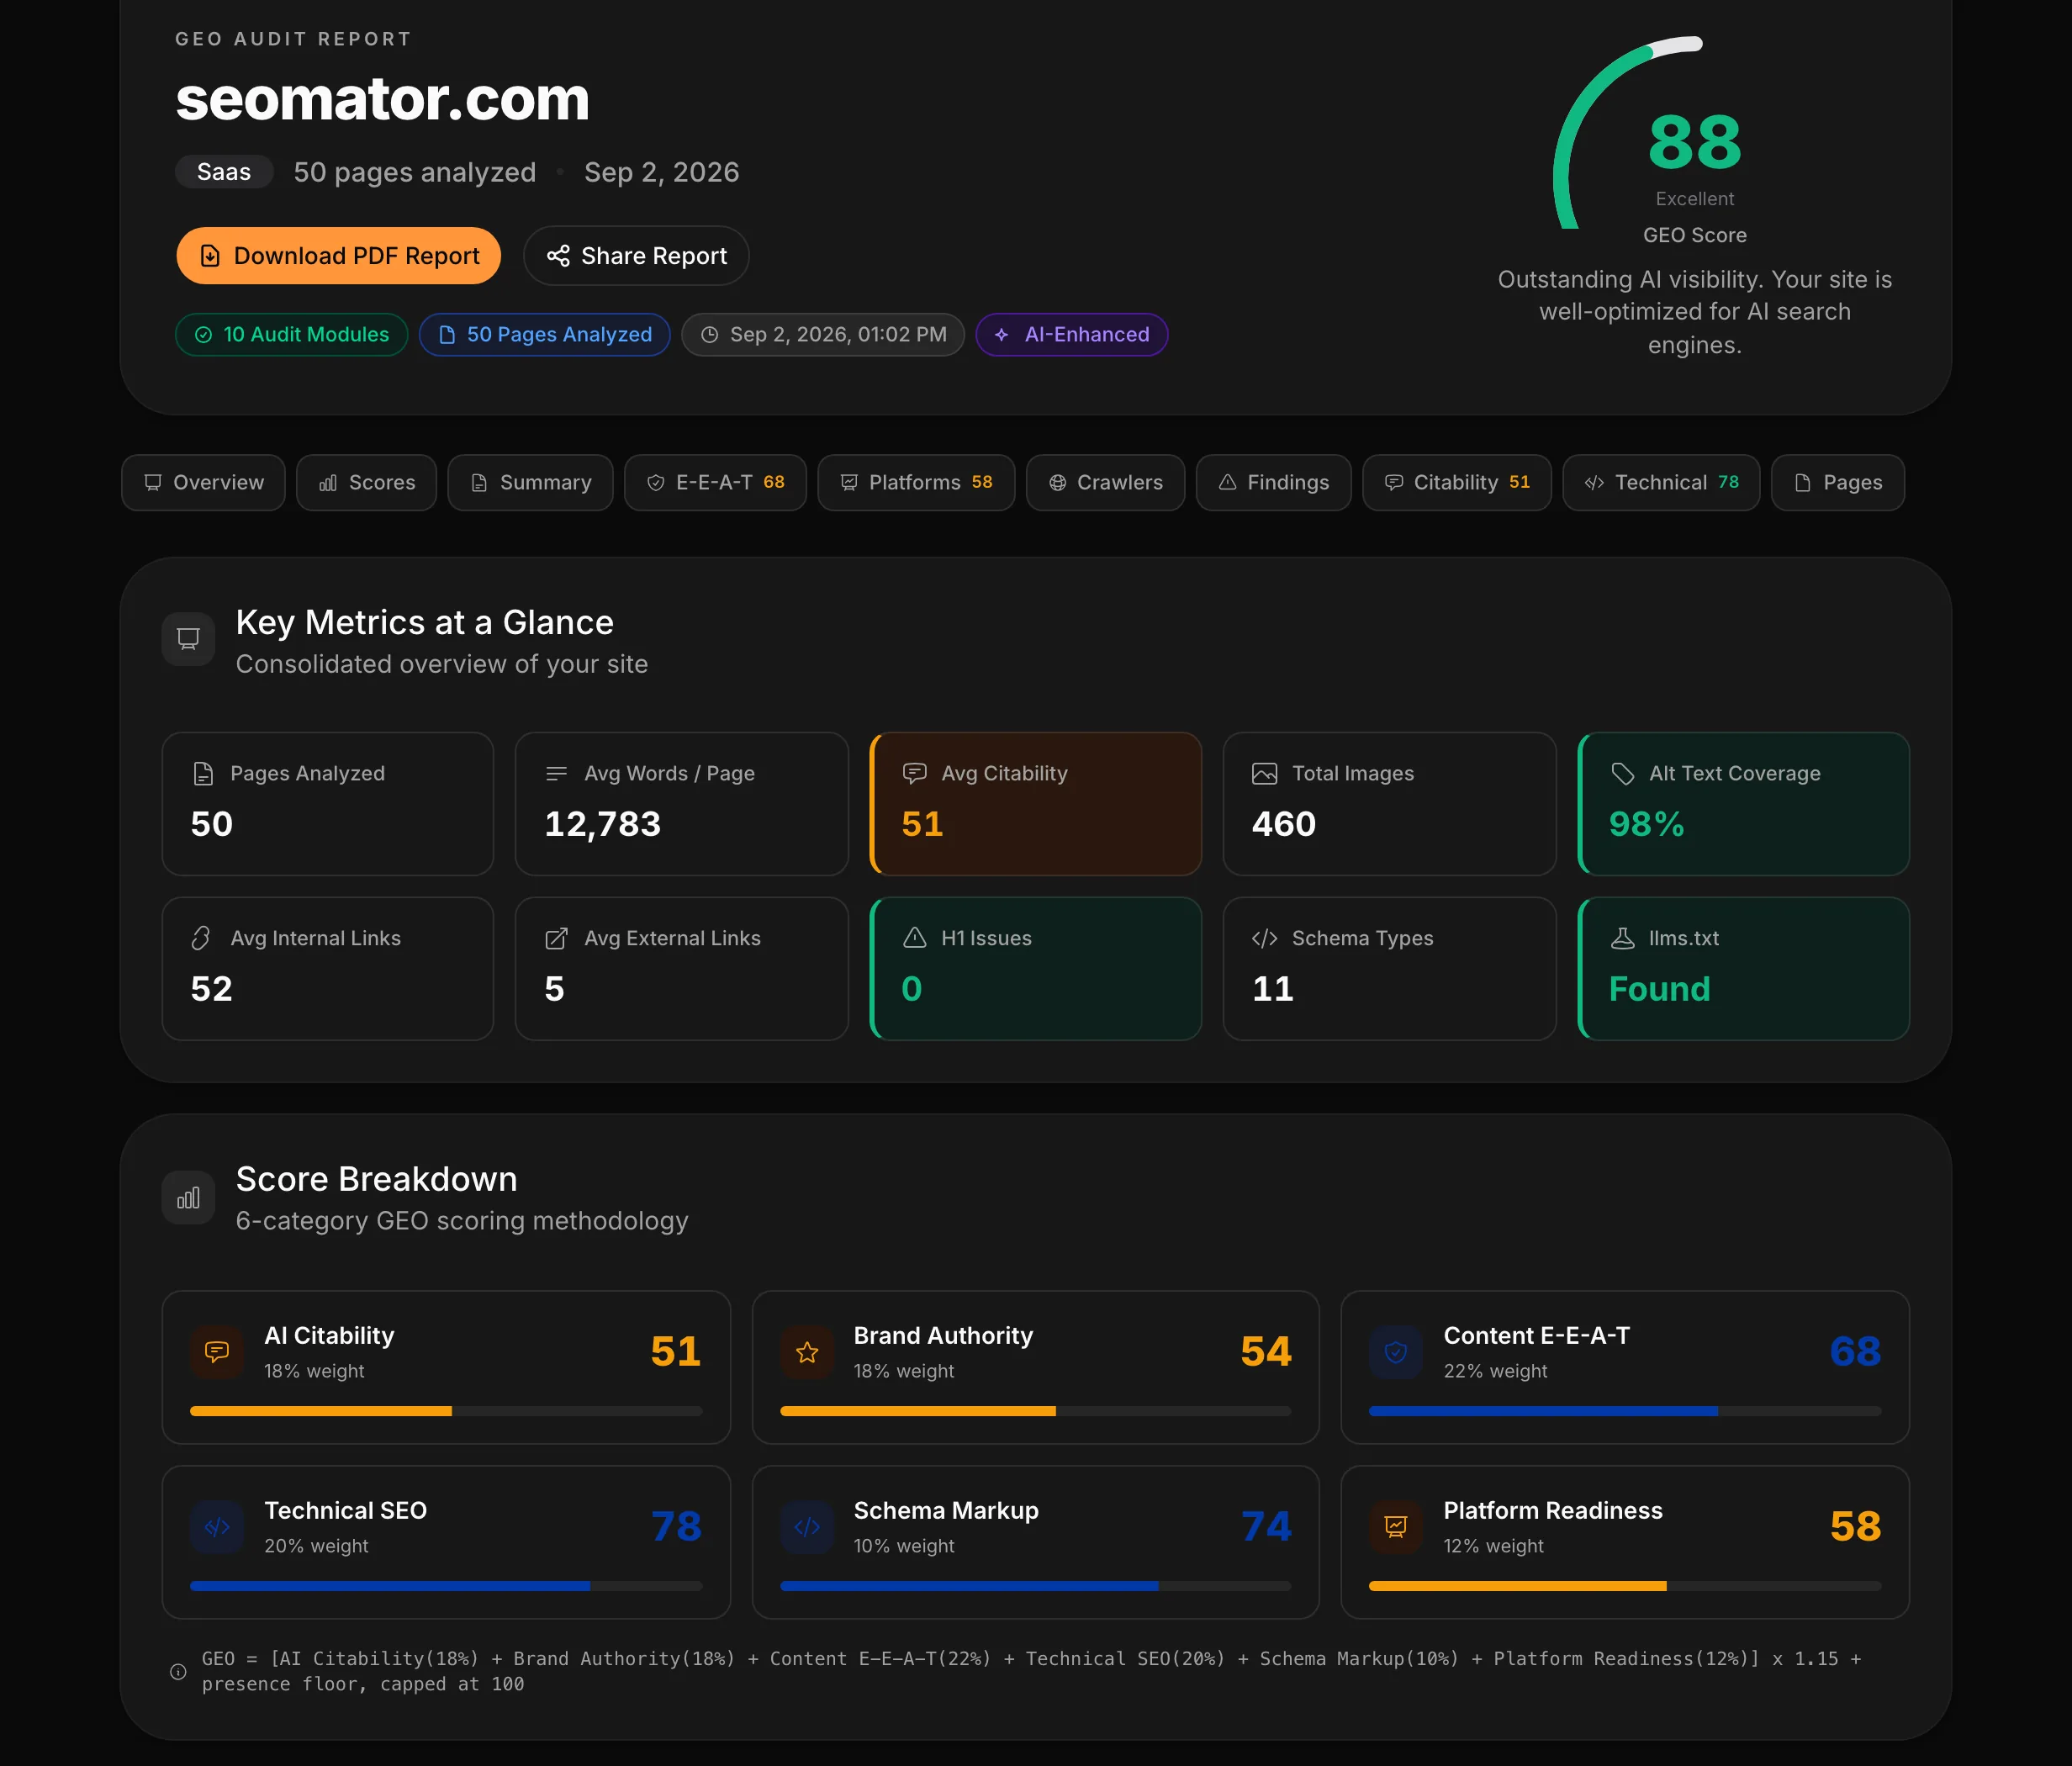Screen dimensions: 2072x1766
Task: Click the checkmark icon in Audit Modules badge
Action: pos(203,335)
